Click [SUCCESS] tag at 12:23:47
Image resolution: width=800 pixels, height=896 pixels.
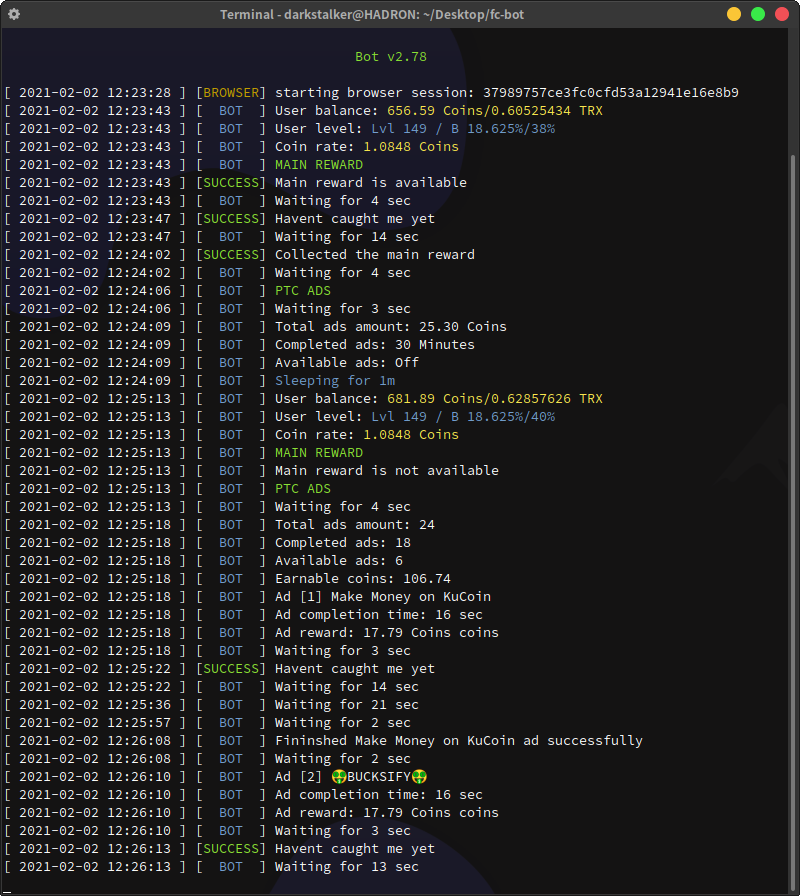coord(231,219)
